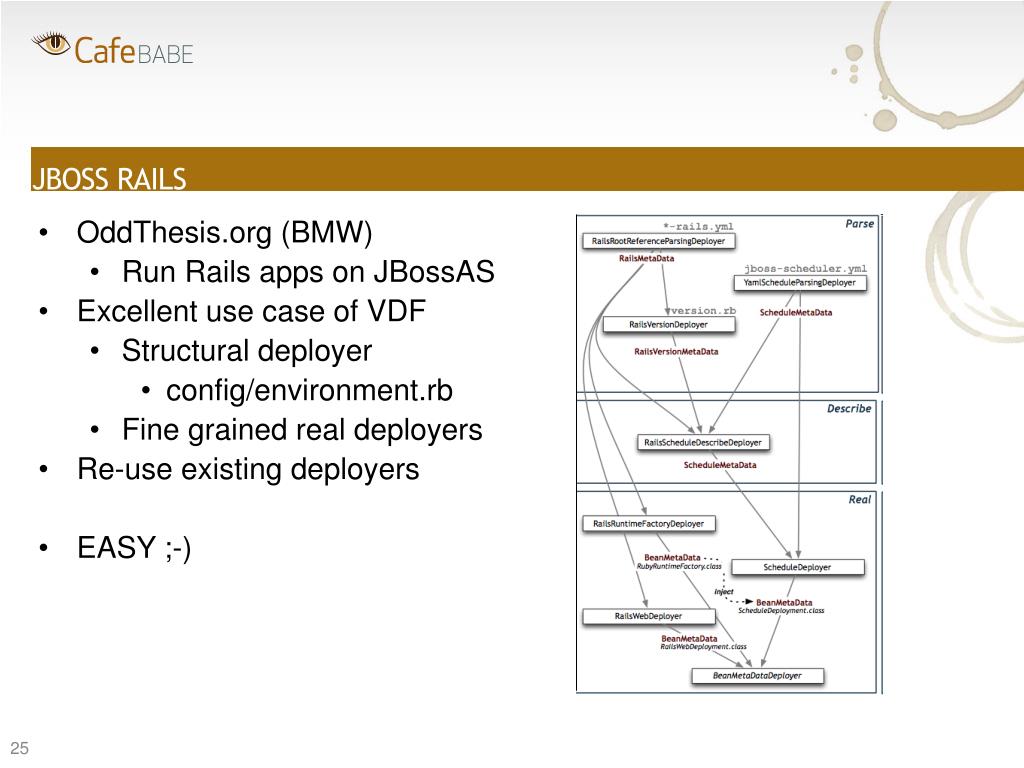Click the CafeBABE wordmark text
Screen dimensions: 1024x768
coord(134,51)
